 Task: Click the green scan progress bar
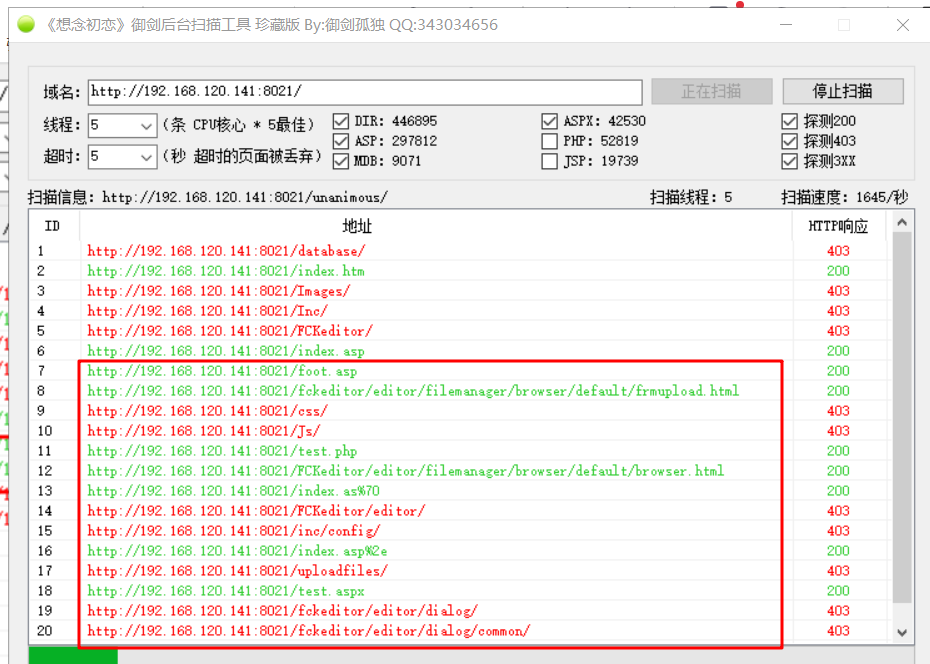pos(73,656)
